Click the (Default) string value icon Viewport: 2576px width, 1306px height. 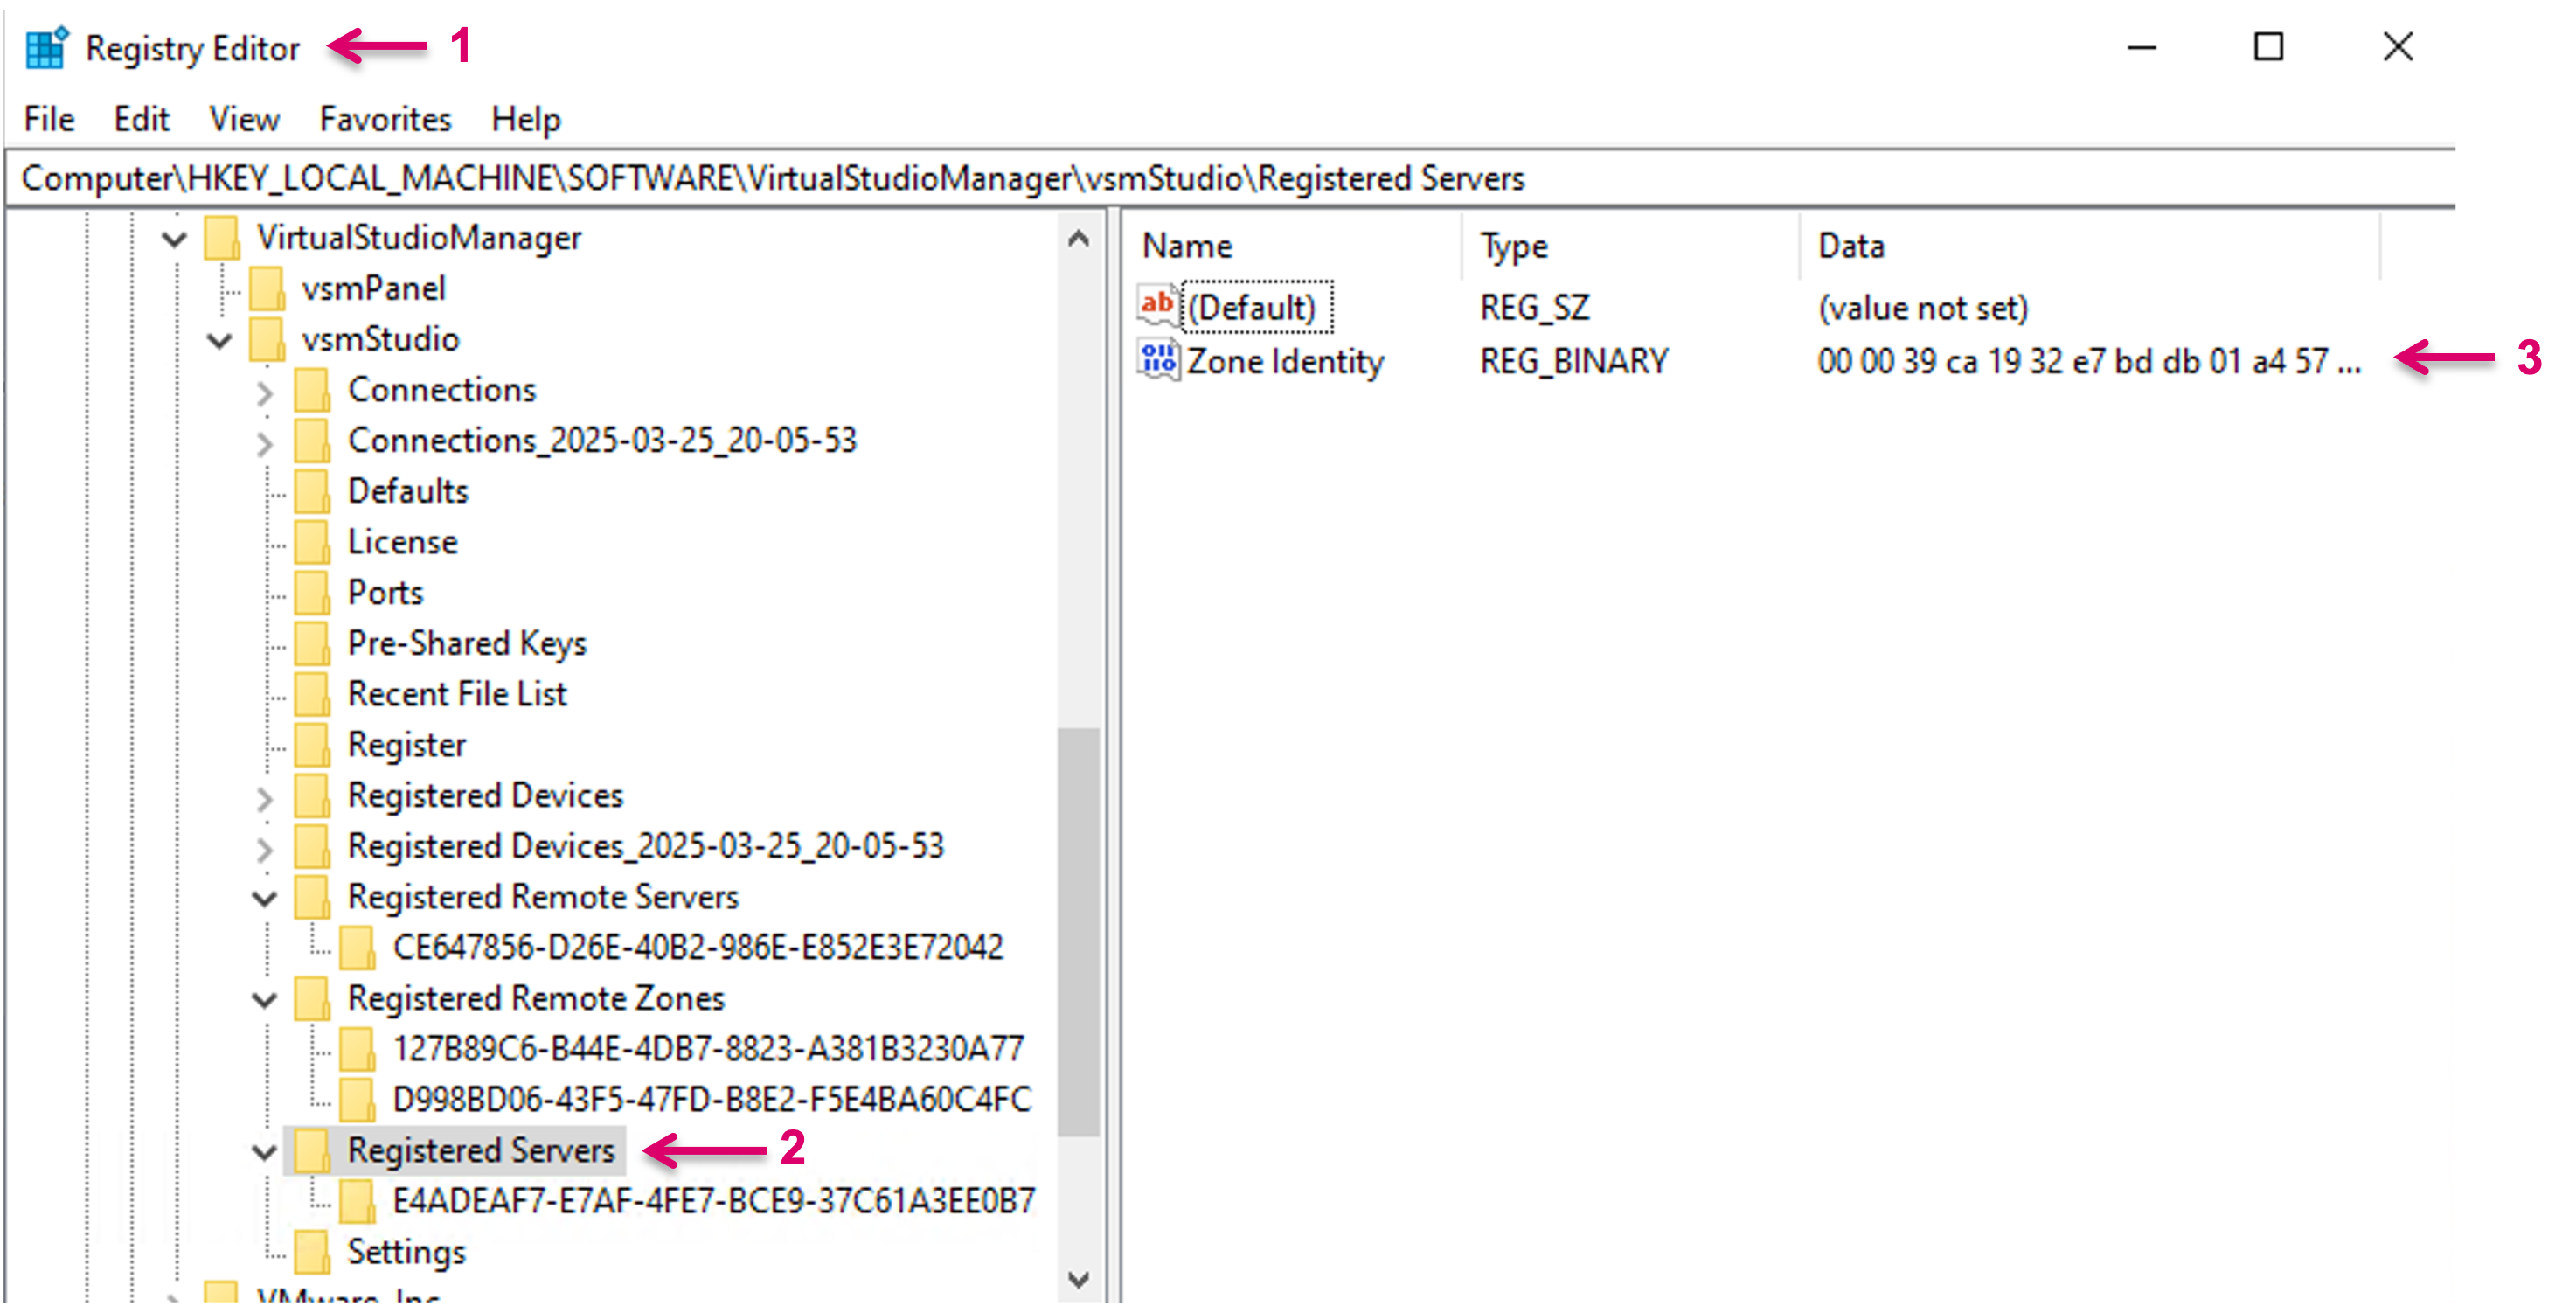1158,306
